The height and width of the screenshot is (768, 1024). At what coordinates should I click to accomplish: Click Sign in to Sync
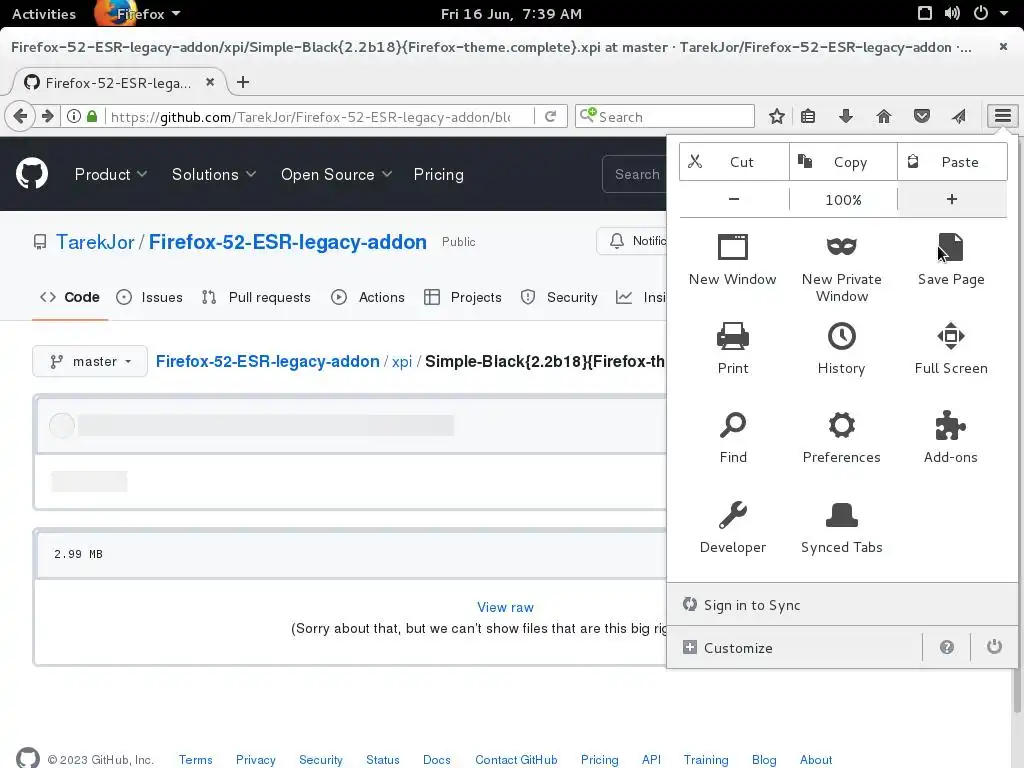pyautogui.click(x=842, y=605)
